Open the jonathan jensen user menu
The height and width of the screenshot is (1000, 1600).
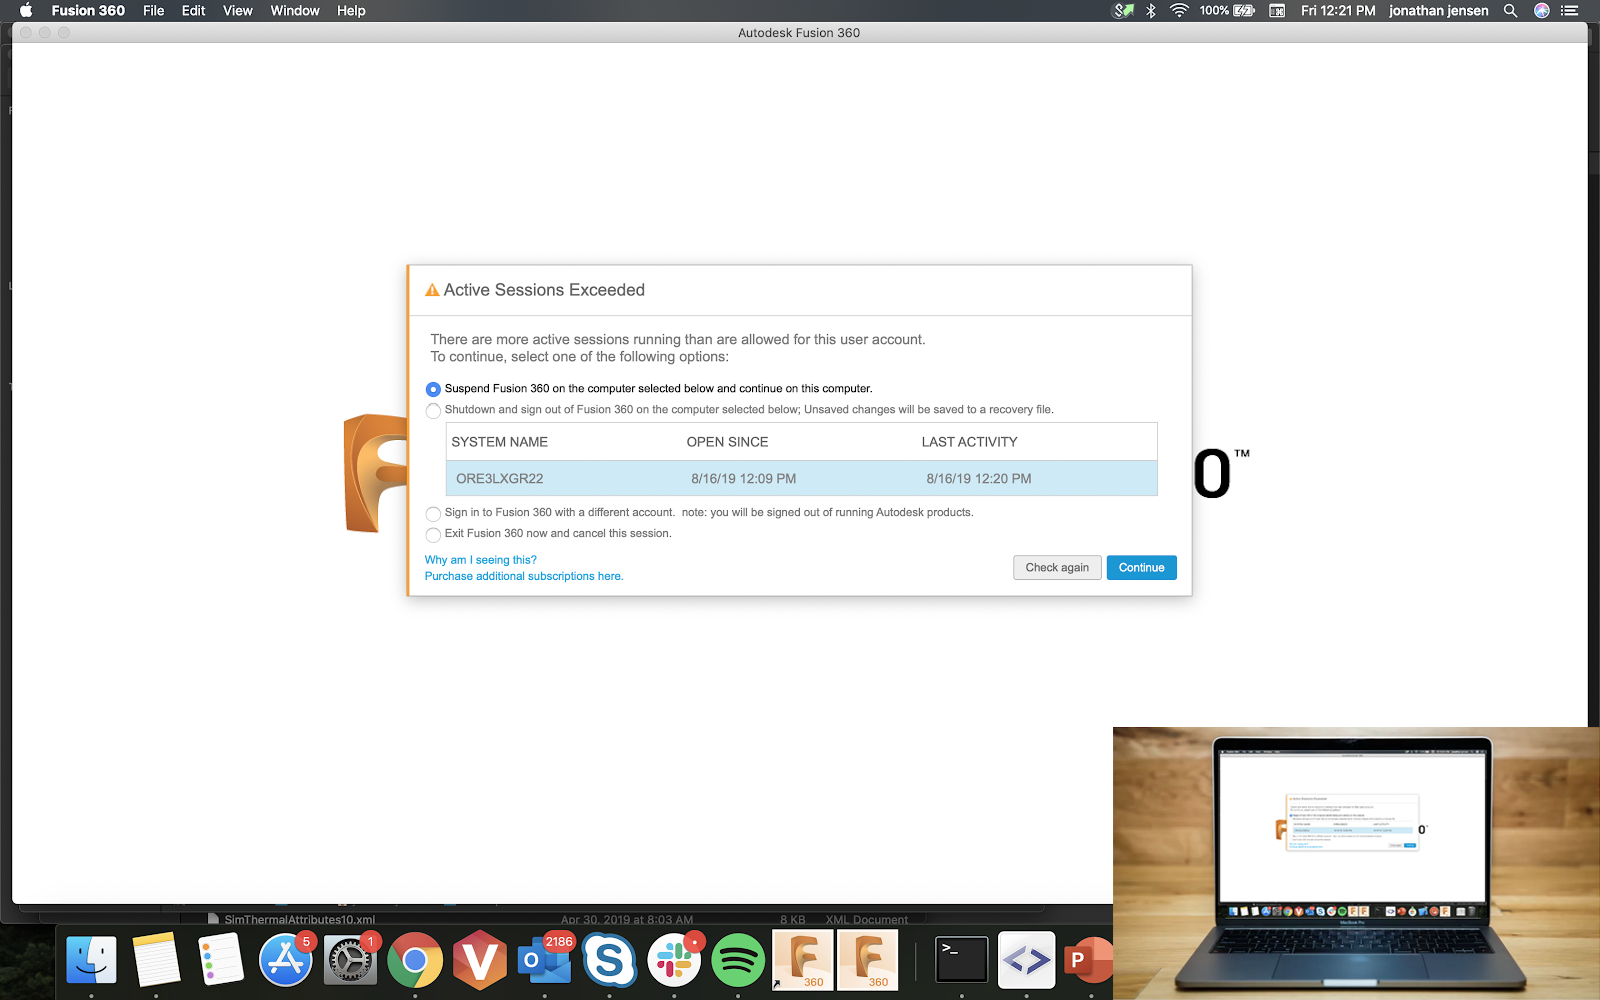[x=1439, y=10]
